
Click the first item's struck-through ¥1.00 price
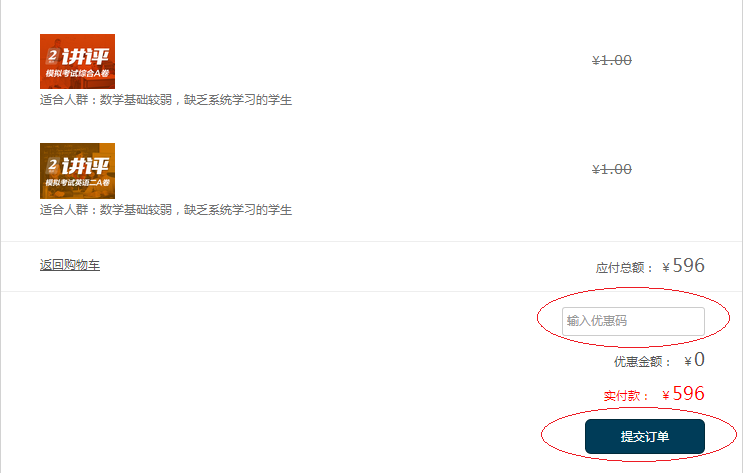point(612,60)
